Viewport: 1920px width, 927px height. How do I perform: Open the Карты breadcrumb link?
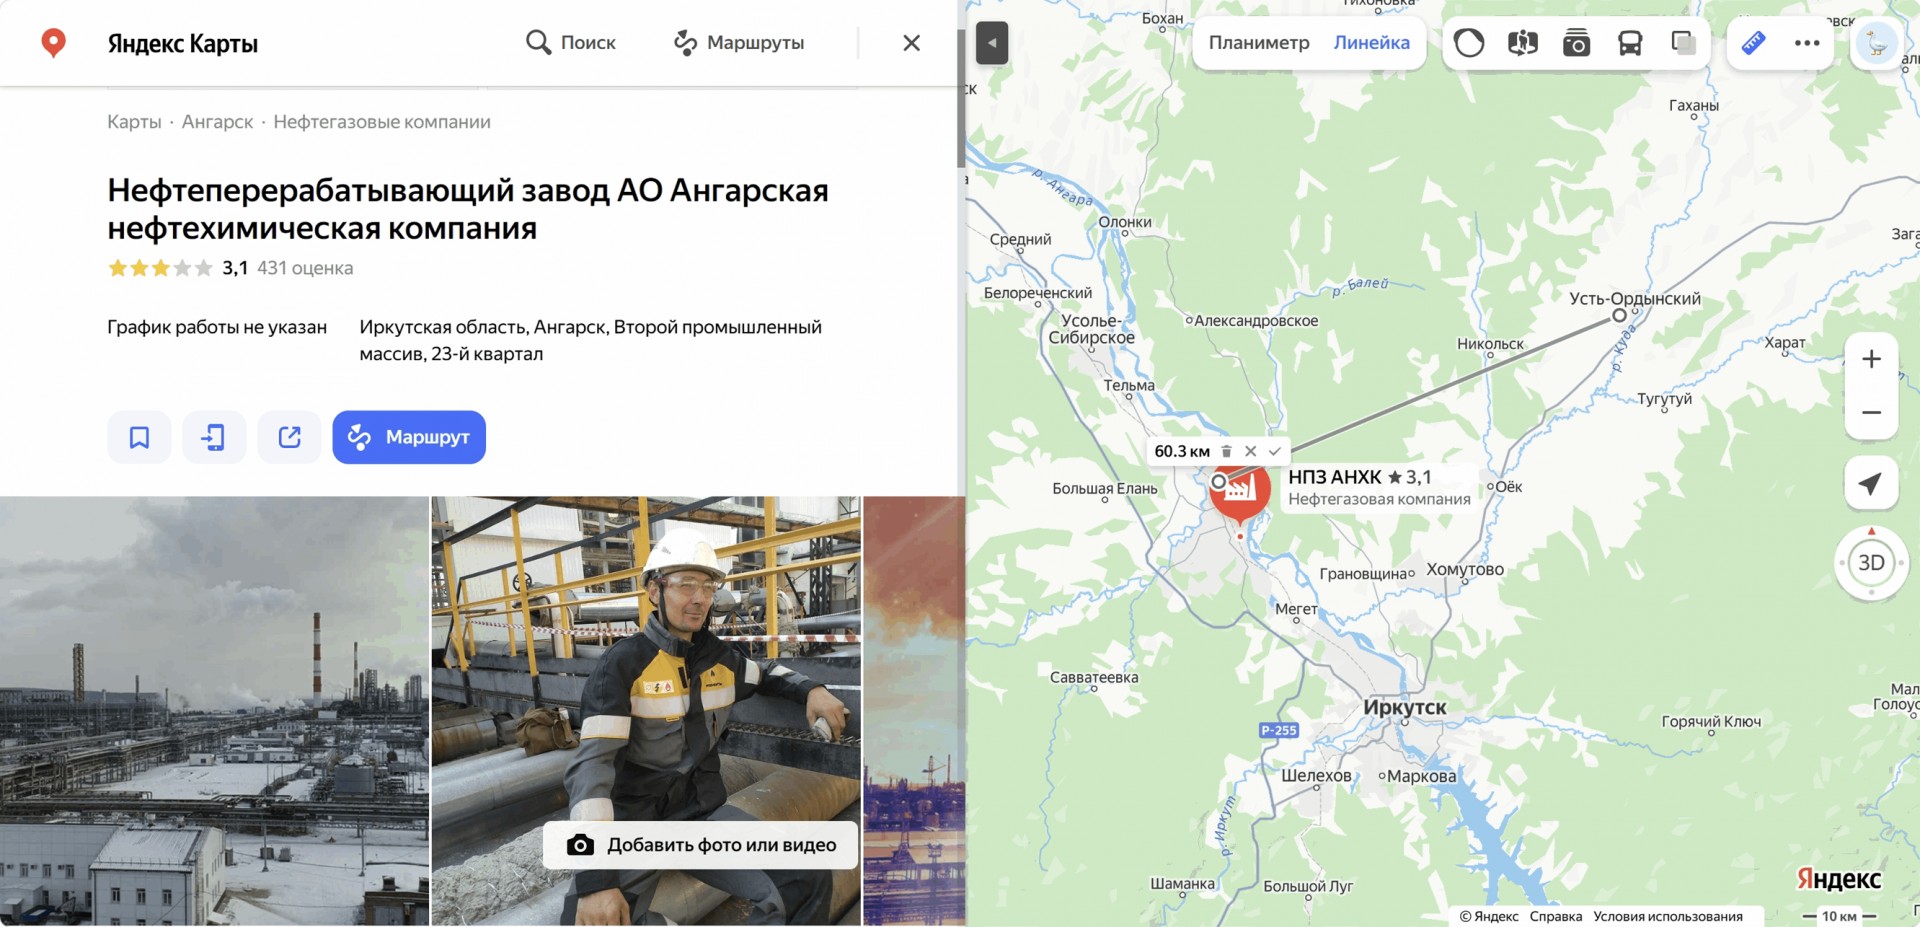tap(134, 122)
